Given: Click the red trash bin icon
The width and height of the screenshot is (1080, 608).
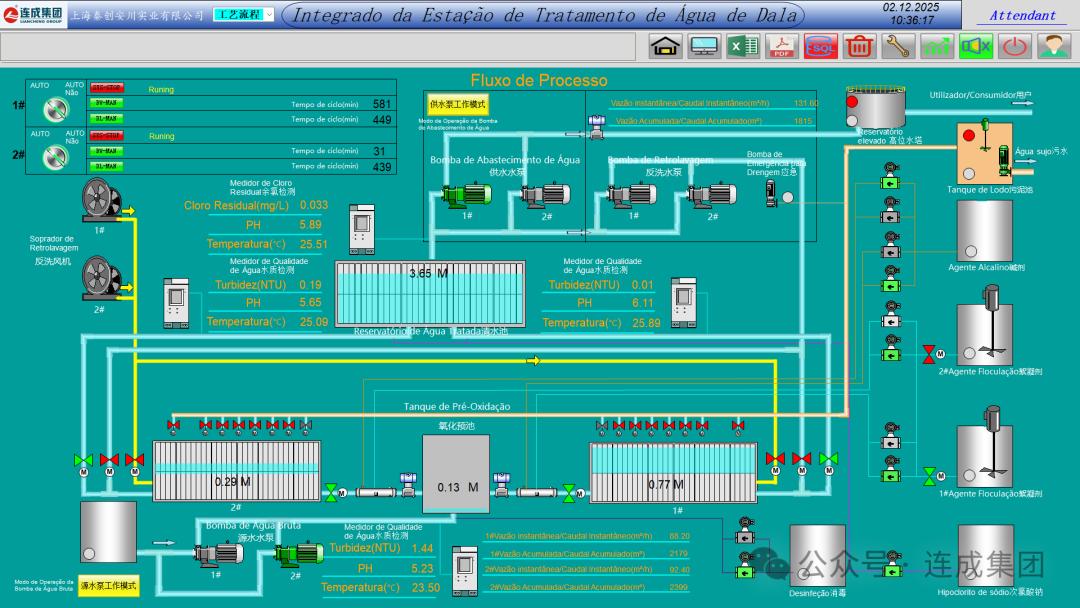Looking at the screenshot, I should [x=858, y=46].
